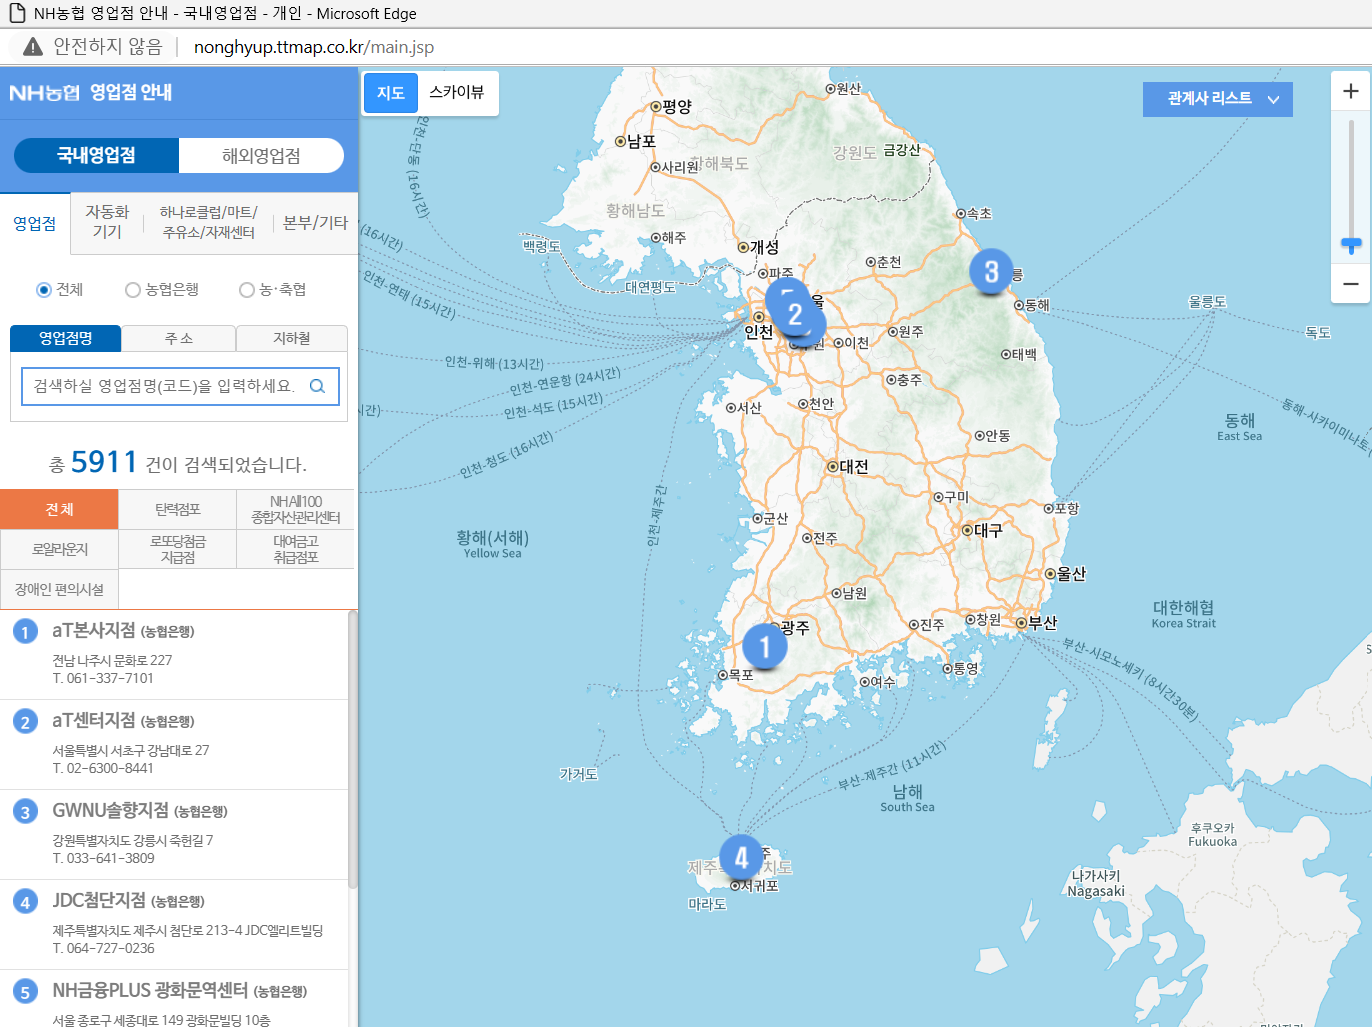Screen dimensions: 1372x1027
Task: Click the 대구 city label on map
Action: point(988,531)
